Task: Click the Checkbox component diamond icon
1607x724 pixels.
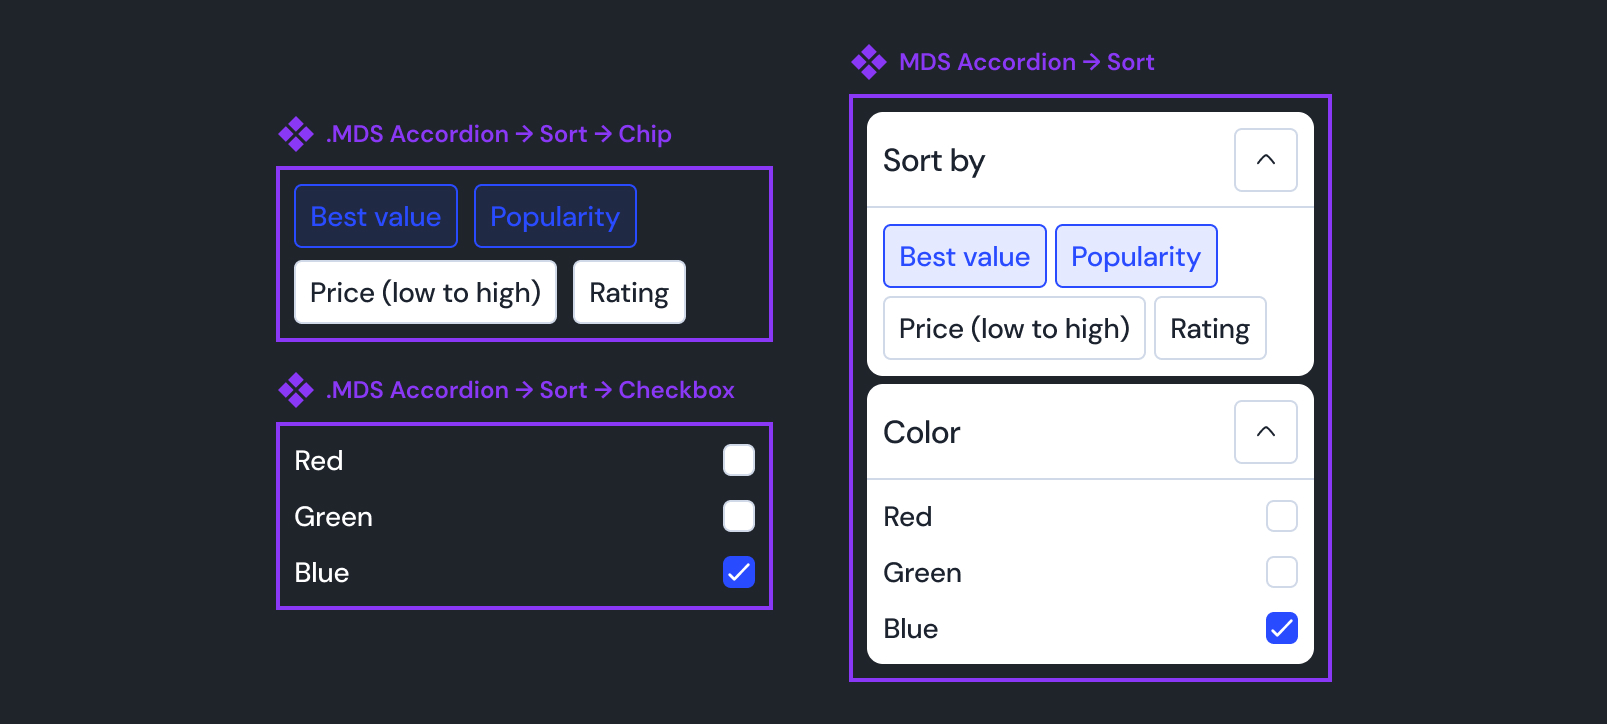Action: [x=296, y=390]
